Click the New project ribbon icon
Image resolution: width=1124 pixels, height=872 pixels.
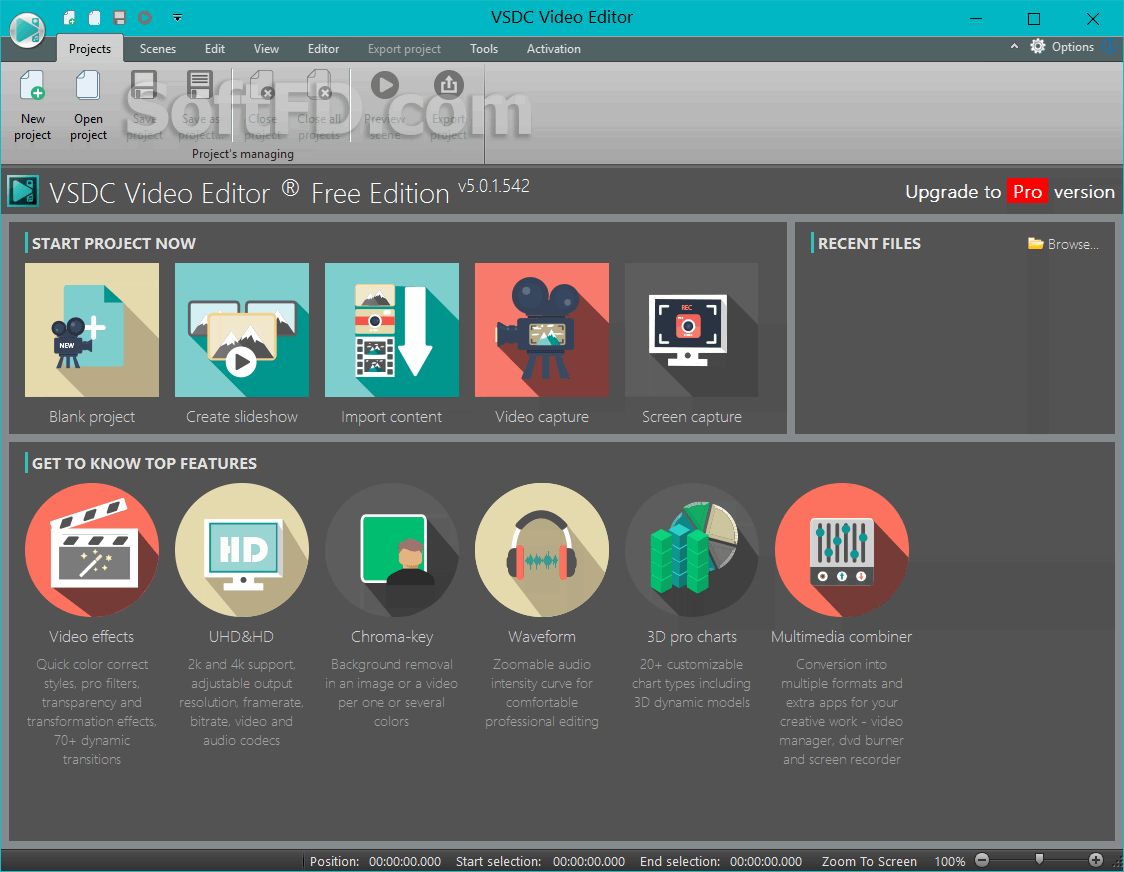pyautogui.click(x=32, y=85)
